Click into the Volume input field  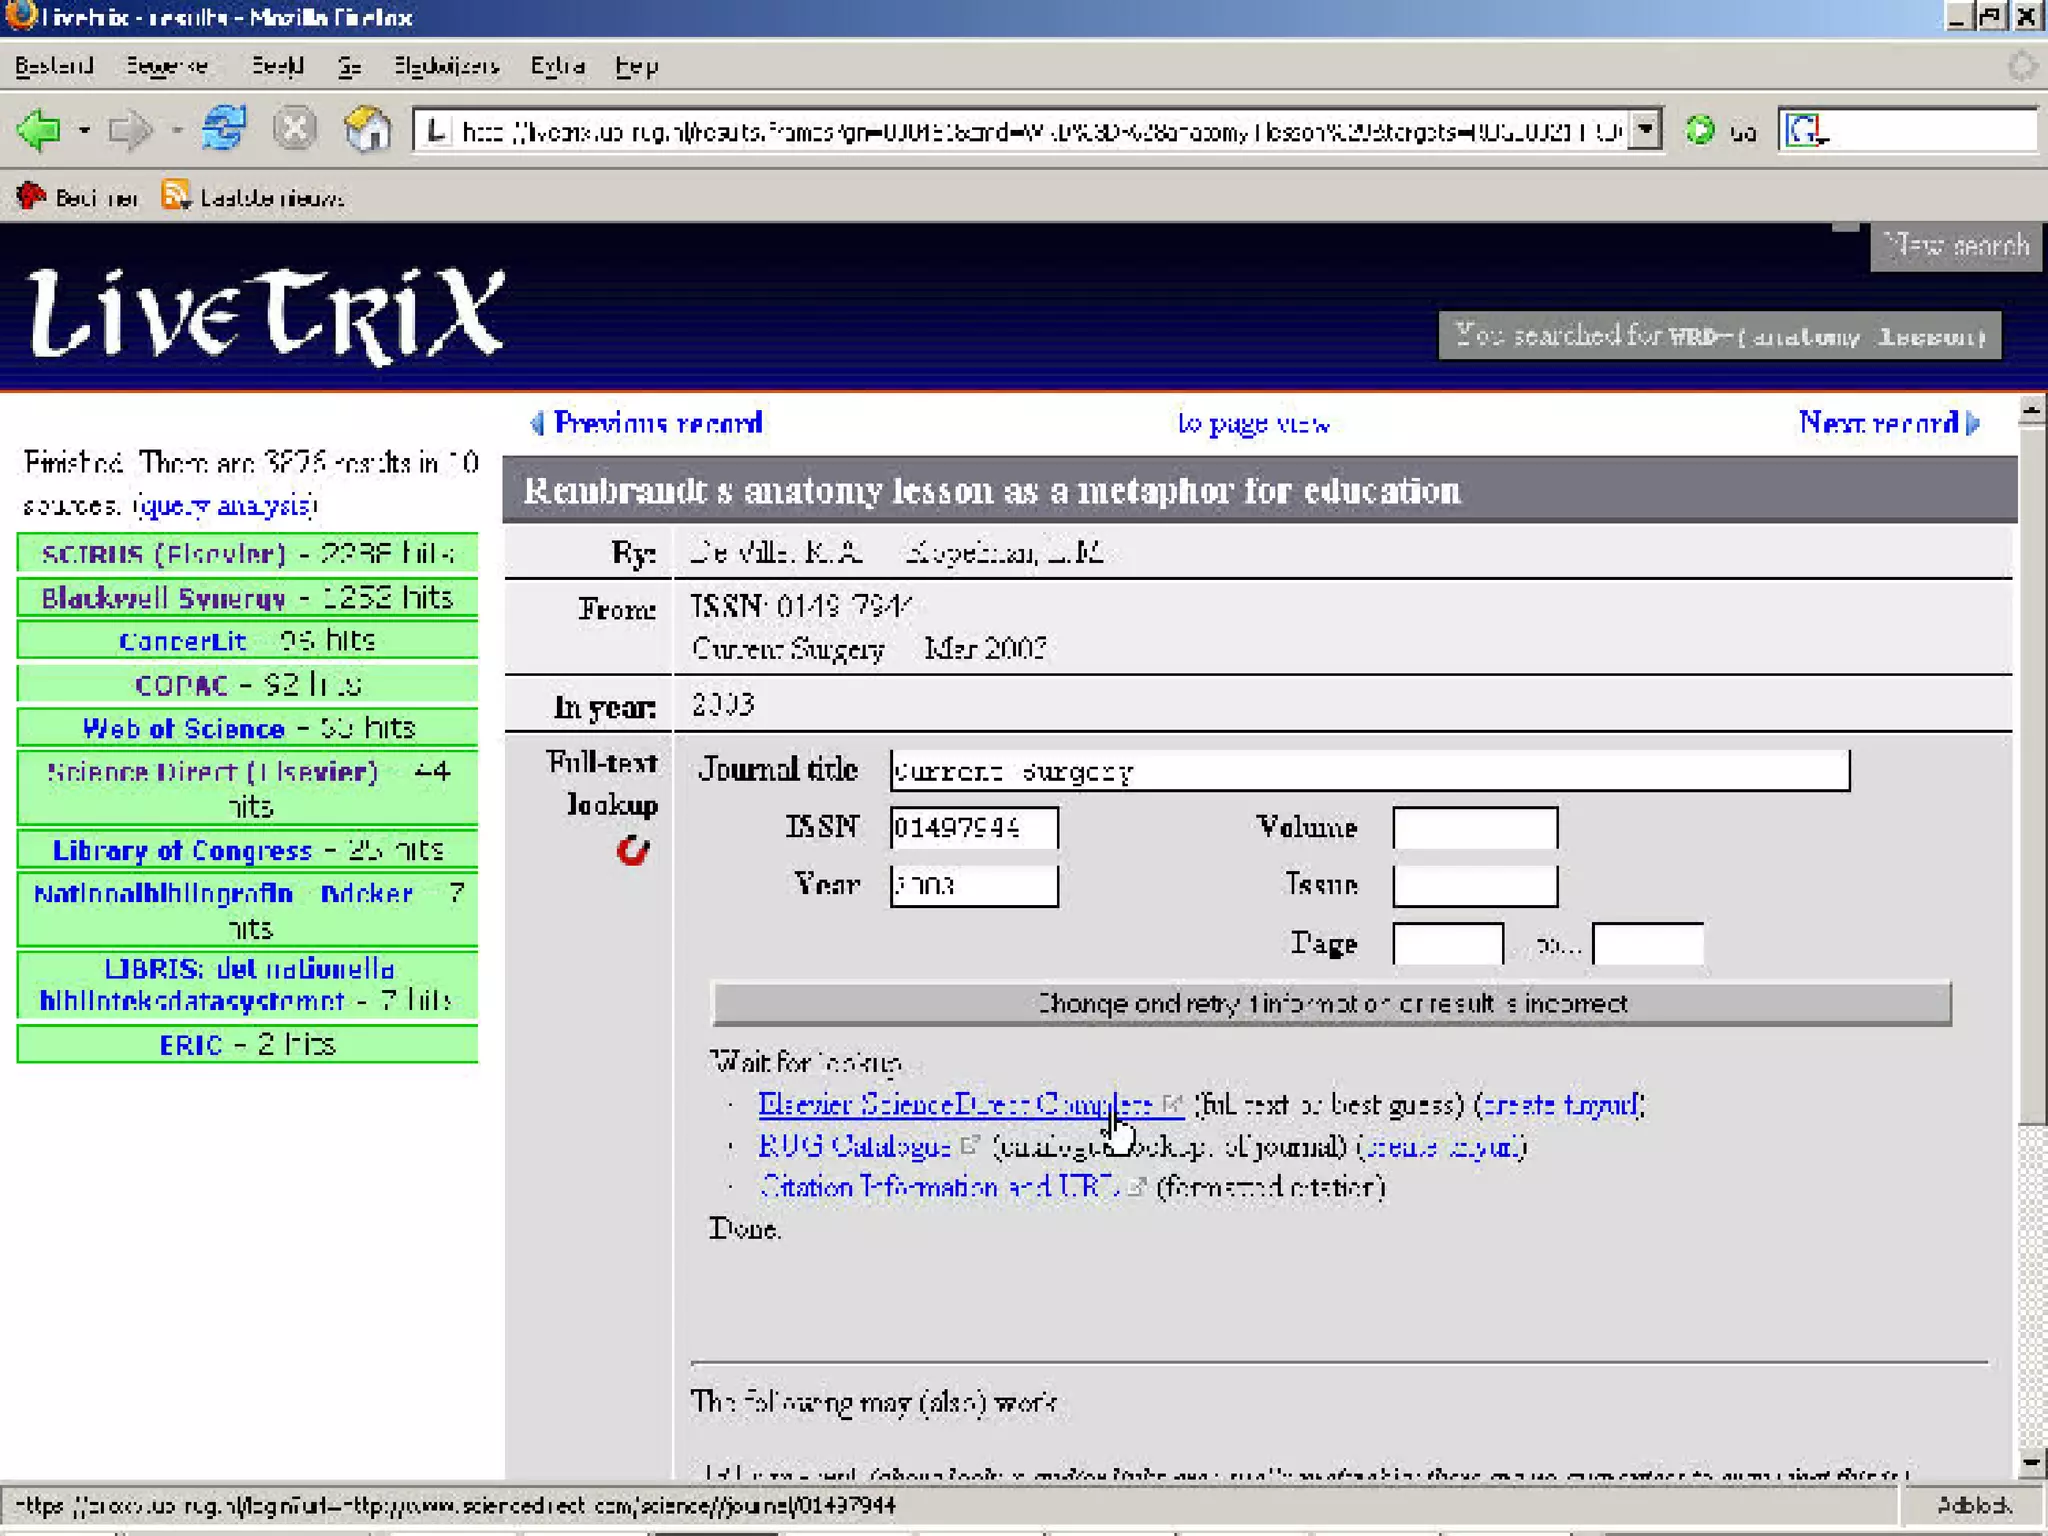(x=1474, y=828)
